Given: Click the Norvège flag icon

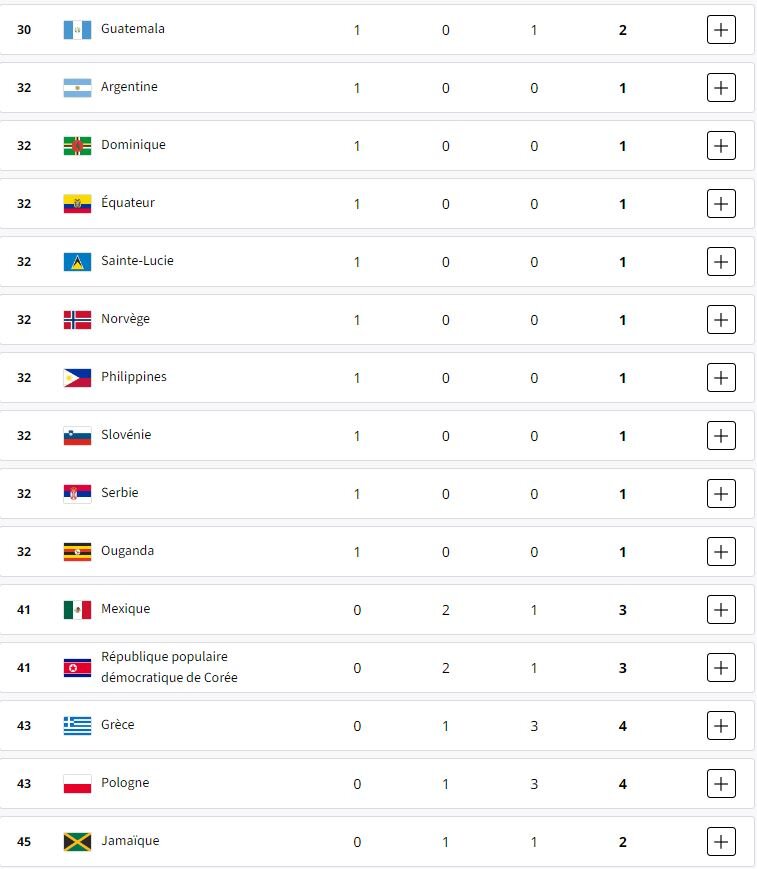Looking at the screenshot, I should [x=77, y=320].
